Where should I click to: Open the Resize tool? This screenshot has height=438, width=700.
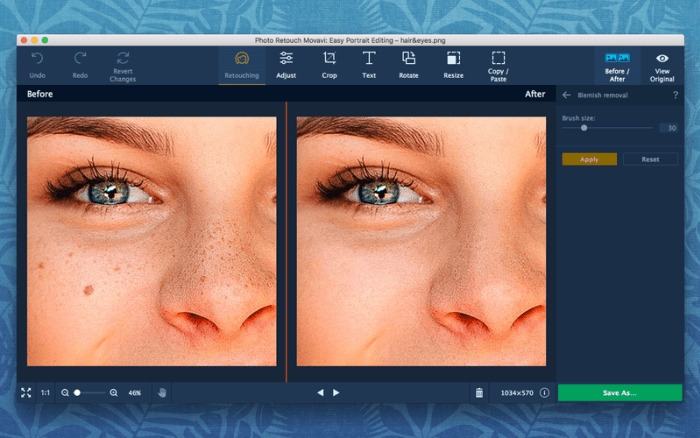[453, 66]
